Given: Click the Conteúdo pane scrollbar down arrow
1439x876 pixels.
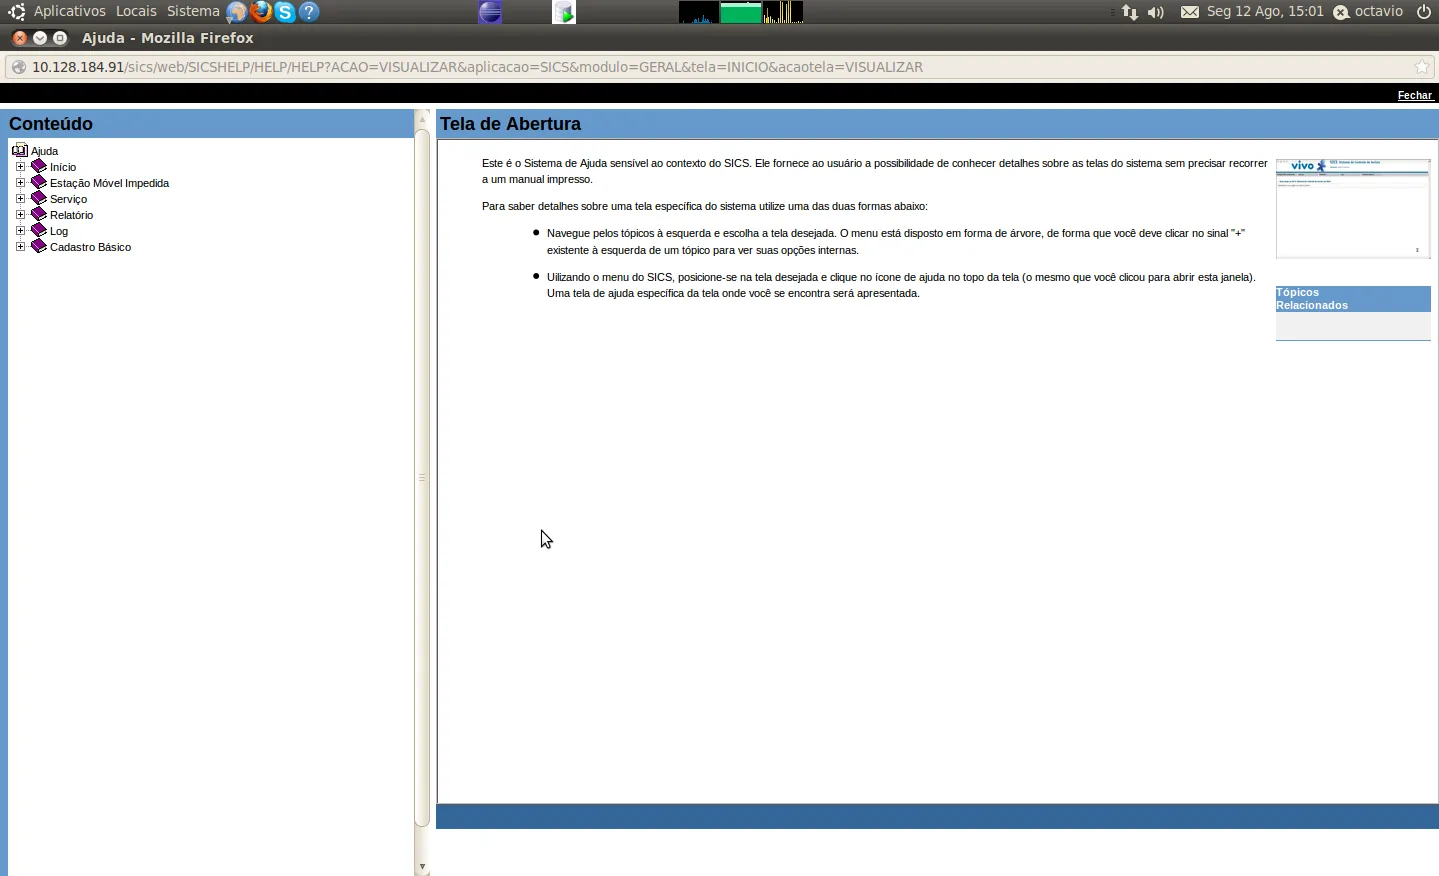Looking at the screenshot, I should click(x=422, y=867).
